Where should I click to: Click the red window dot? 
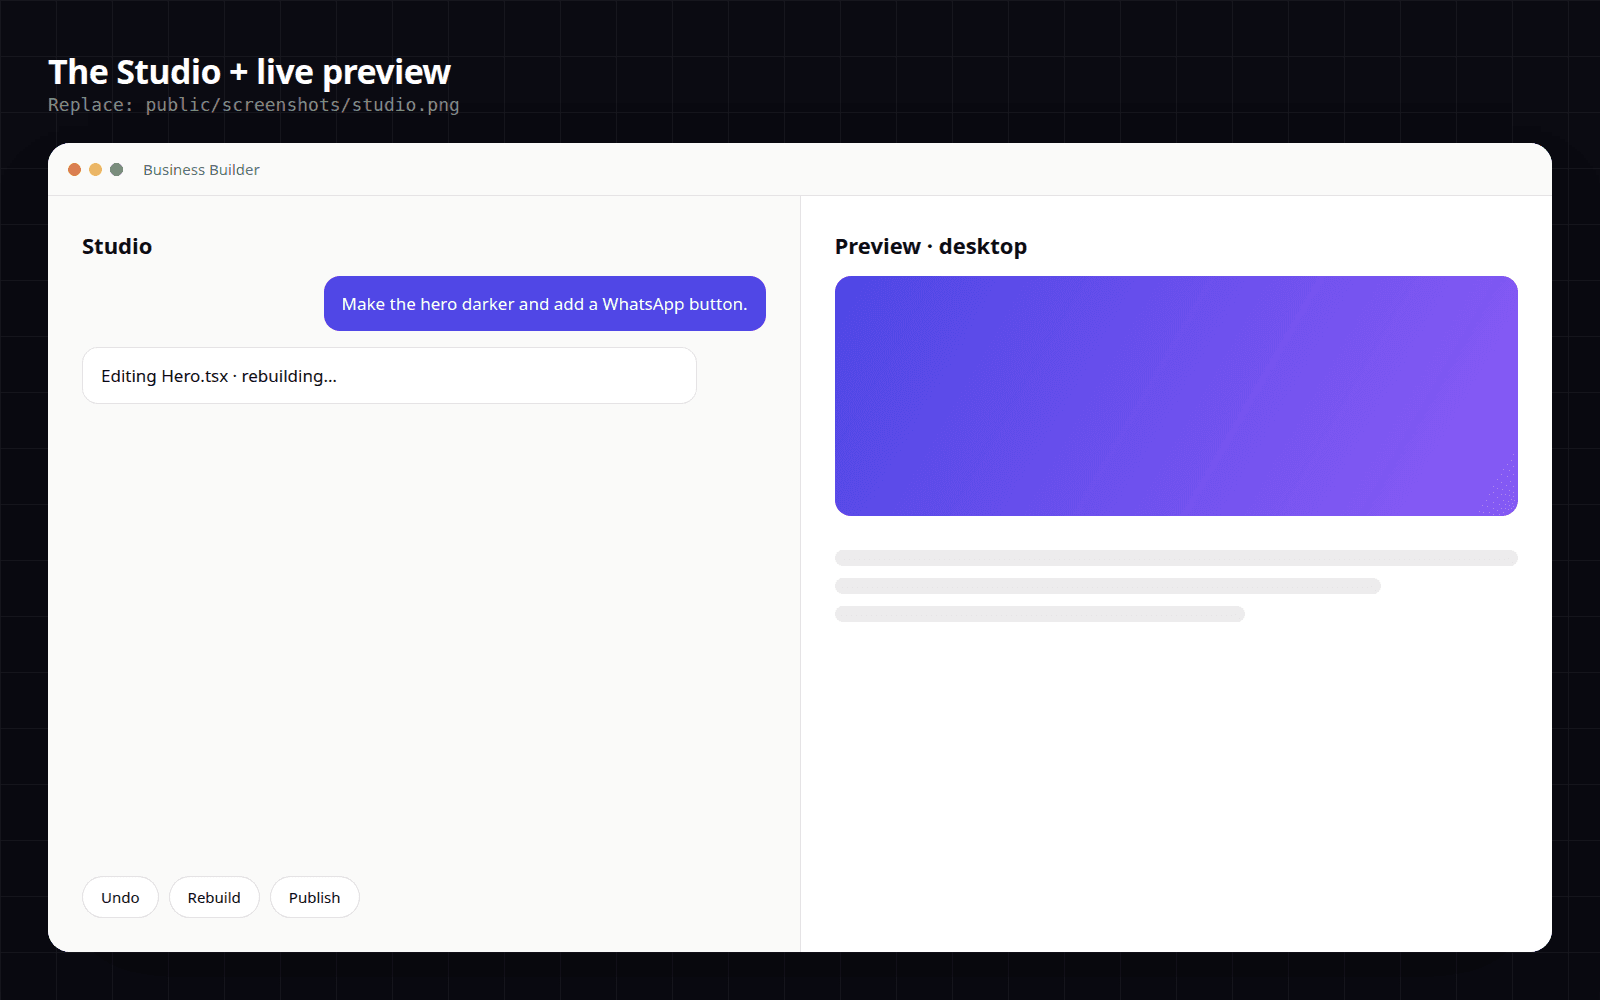click(x=74, y=170)
